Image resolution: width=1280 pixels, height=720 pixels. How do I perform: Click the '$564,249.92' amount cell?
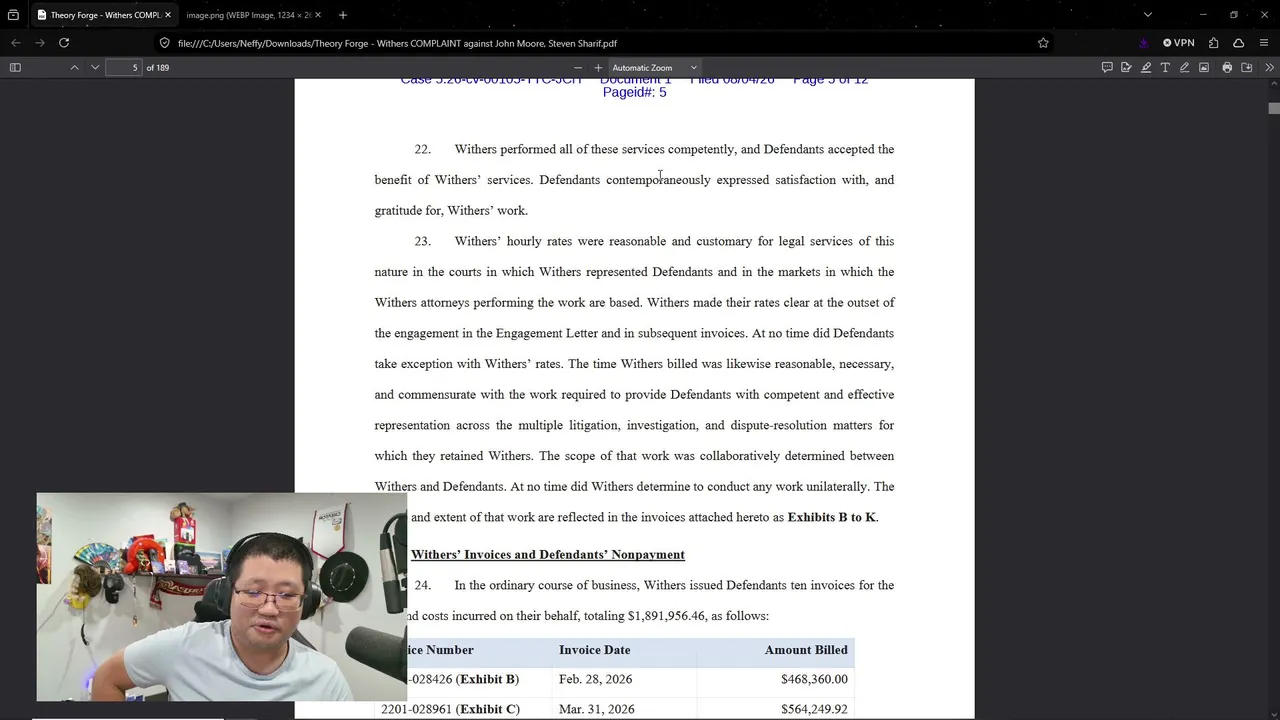click(x=814, y=709)
